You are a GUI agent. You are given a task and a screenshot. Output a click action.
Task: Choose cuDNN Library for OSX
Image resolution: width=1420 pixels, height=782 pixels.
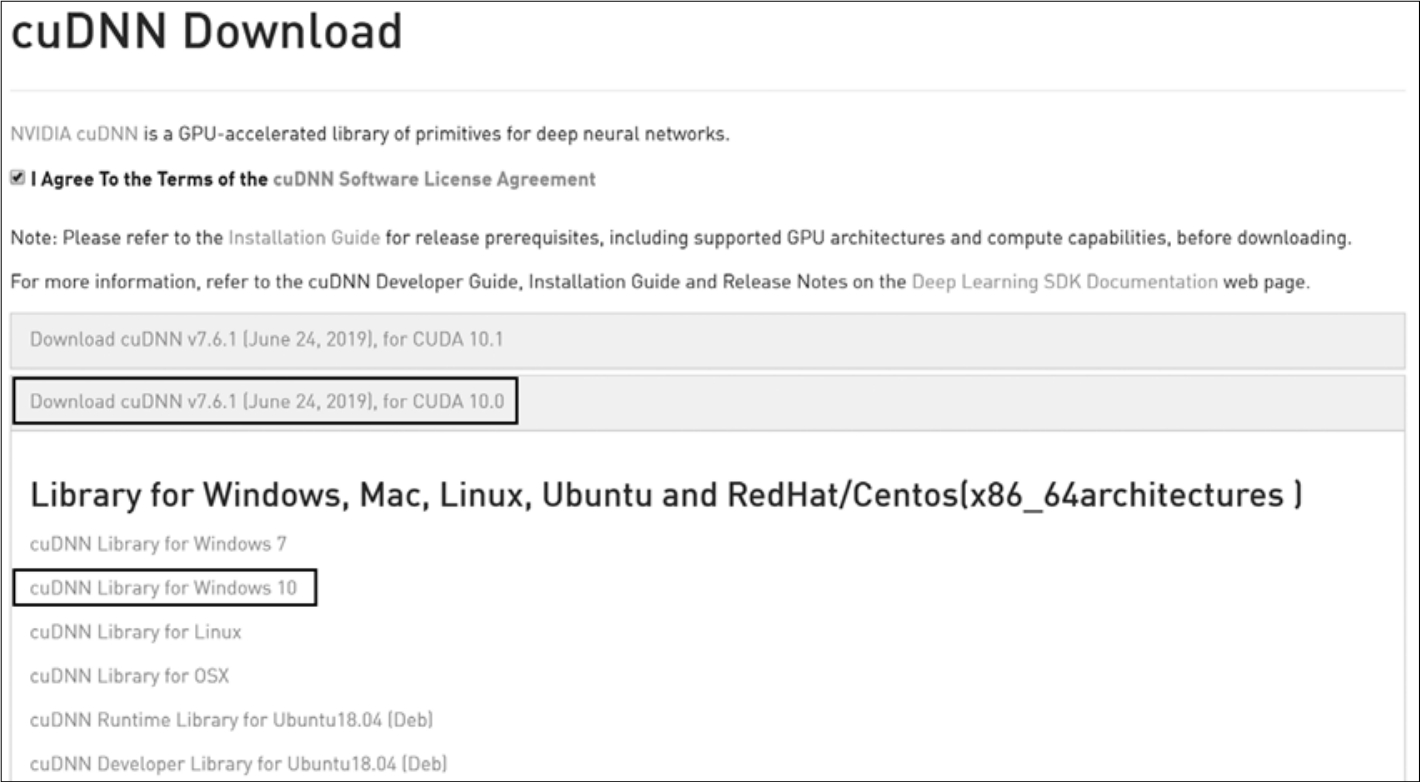point(129,676)
